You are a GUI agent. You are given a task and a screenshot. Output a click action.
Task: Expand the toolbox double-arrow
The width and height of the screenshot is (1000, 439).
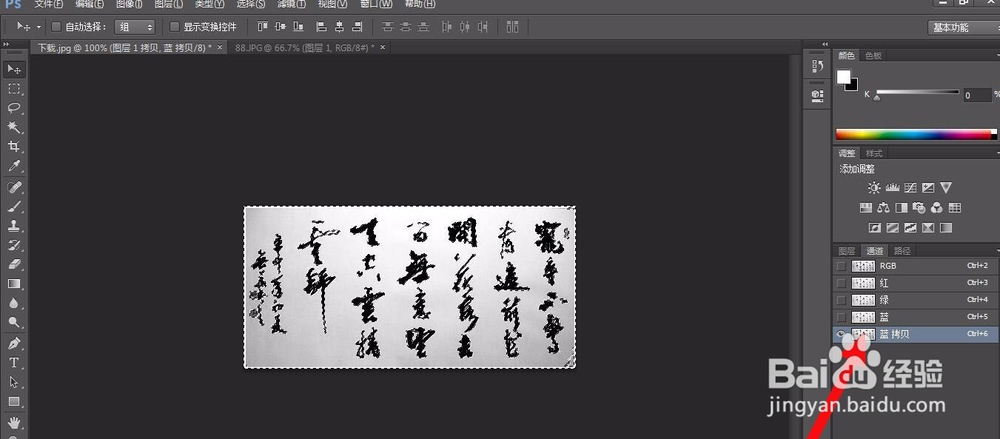[6, 44]
